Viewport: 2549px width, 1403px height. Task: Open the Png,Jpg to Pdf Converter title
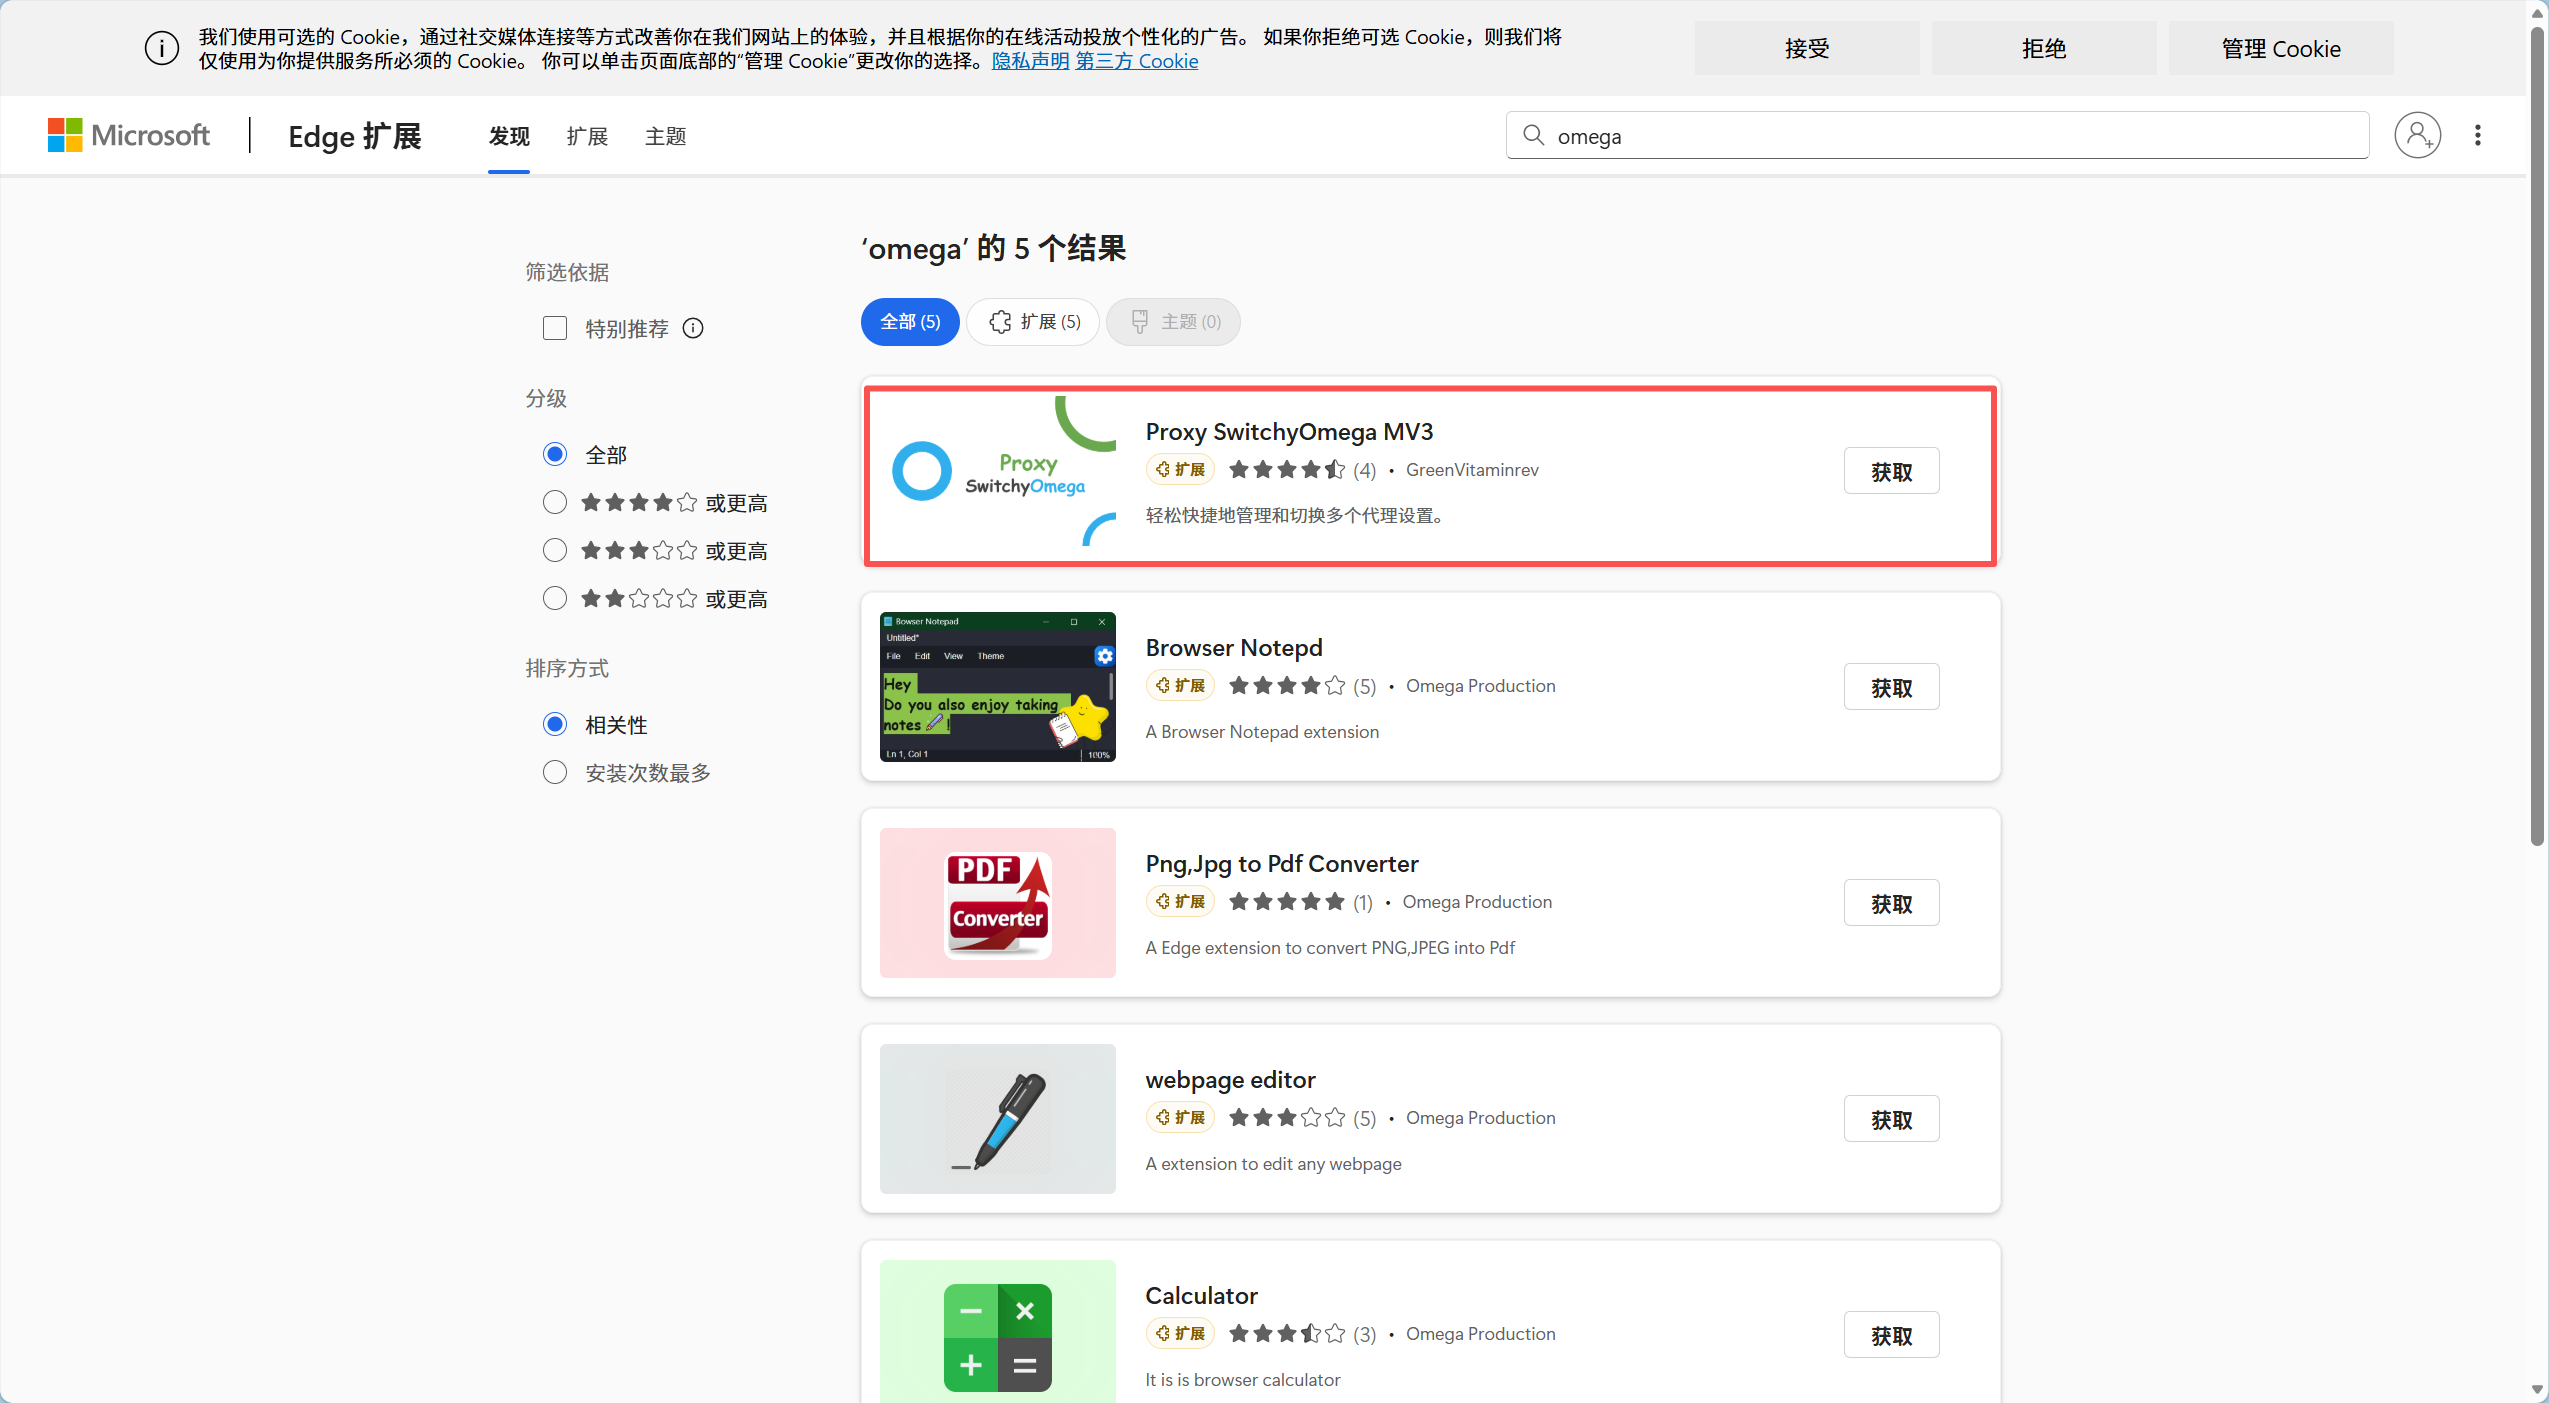[1282, 863]
